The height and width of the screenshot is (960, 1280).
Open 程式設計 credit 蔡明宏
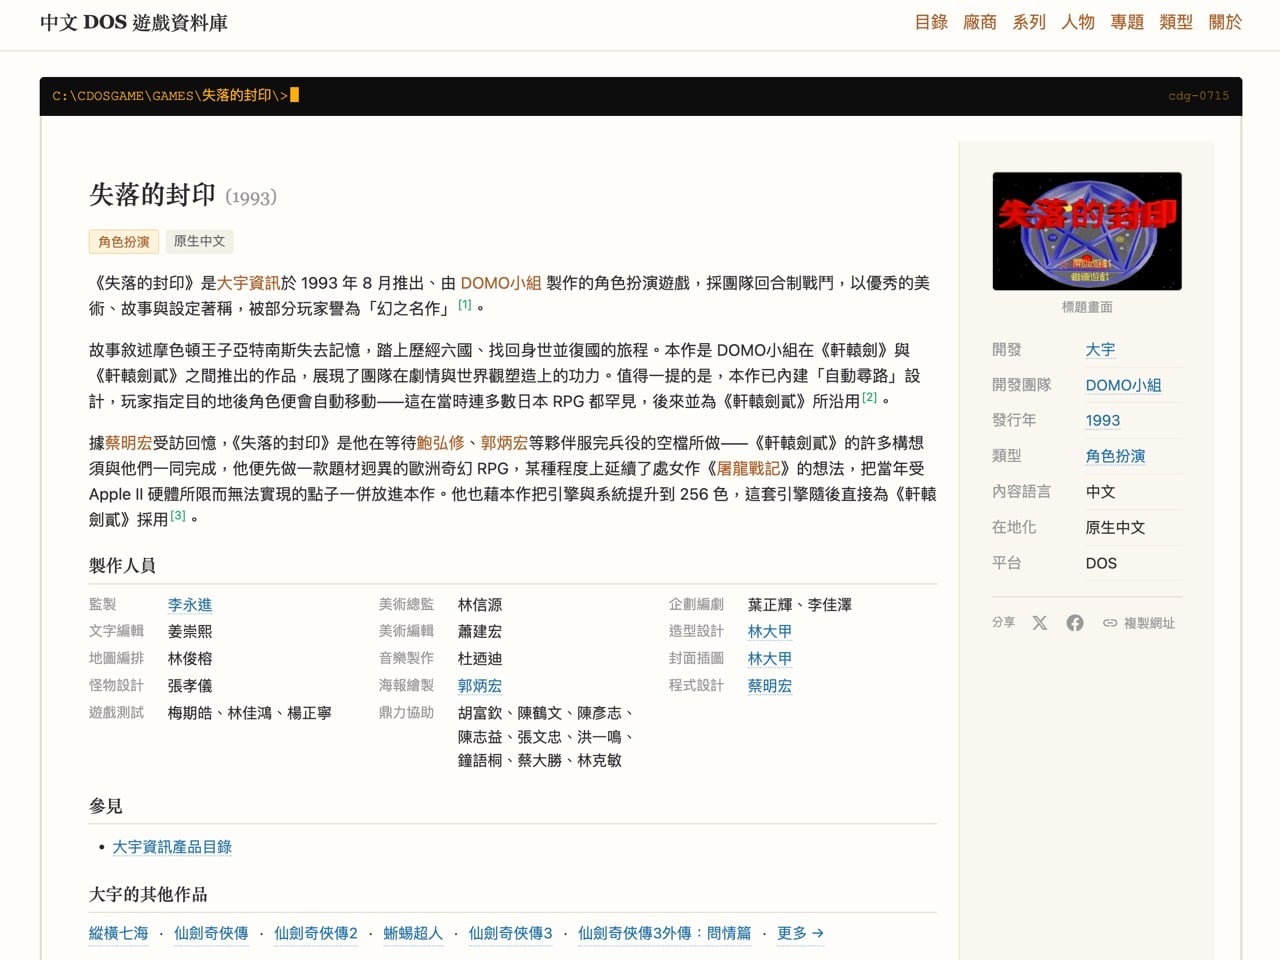770,686
